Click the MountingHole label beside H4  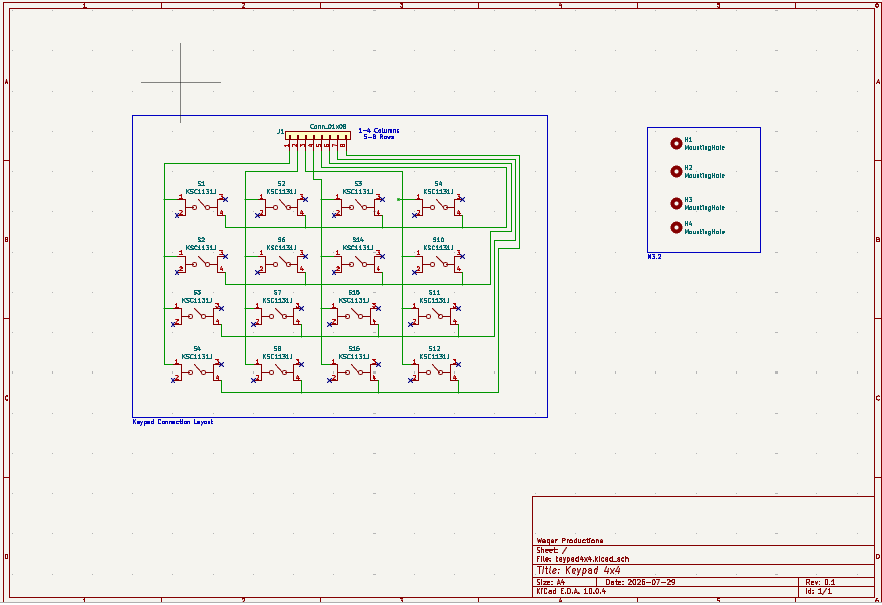coord(704,232)
